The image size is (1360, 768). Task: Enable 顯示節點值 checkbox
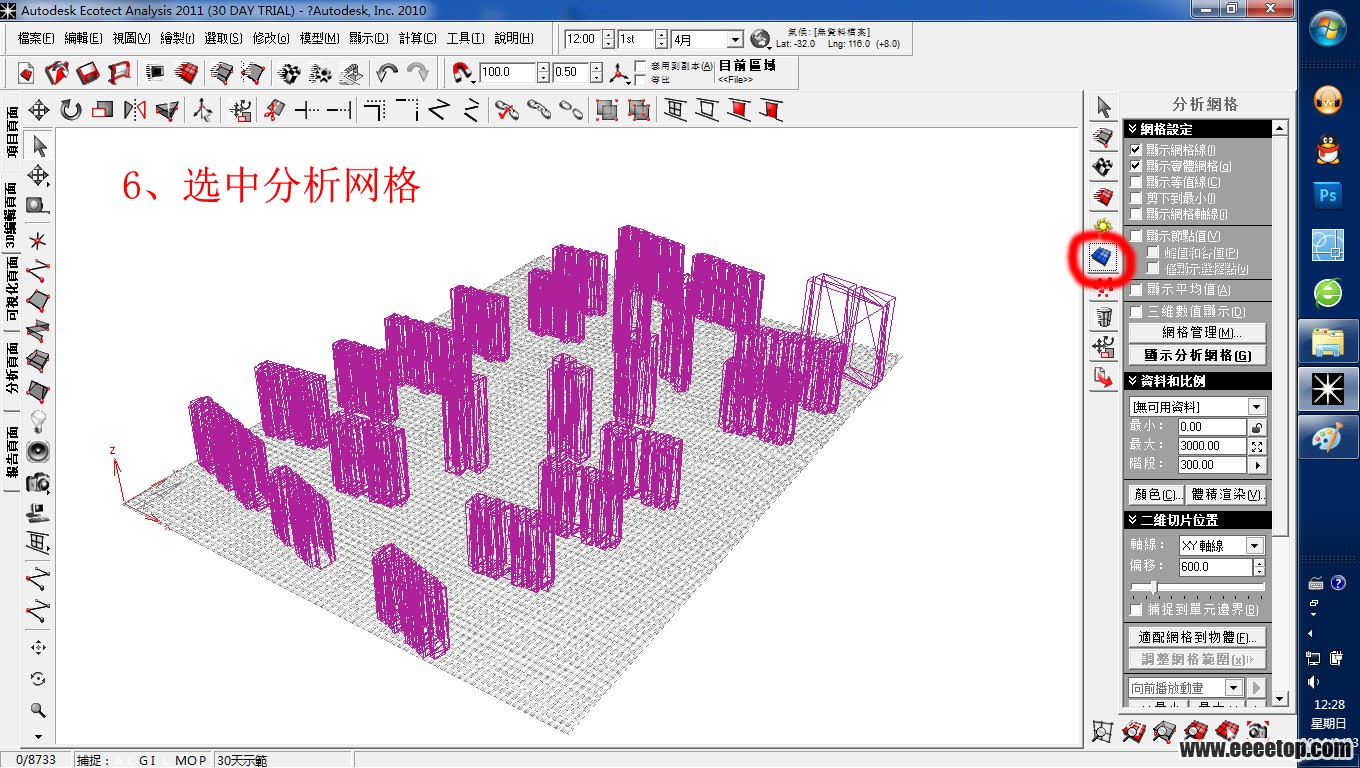click(1135, 236)
